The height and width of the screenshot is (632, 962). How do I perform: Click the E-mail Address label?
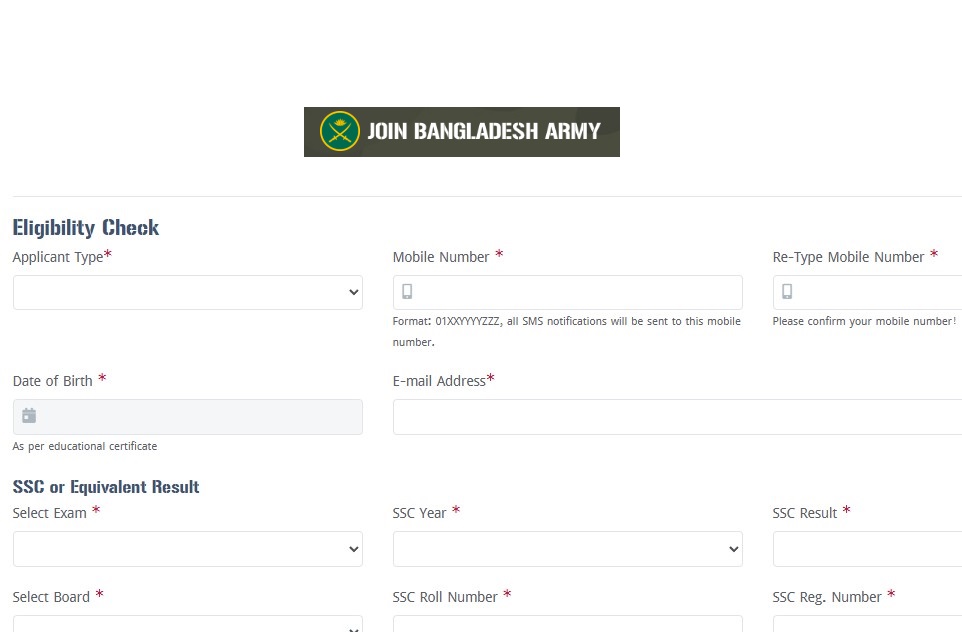(439, 381)
